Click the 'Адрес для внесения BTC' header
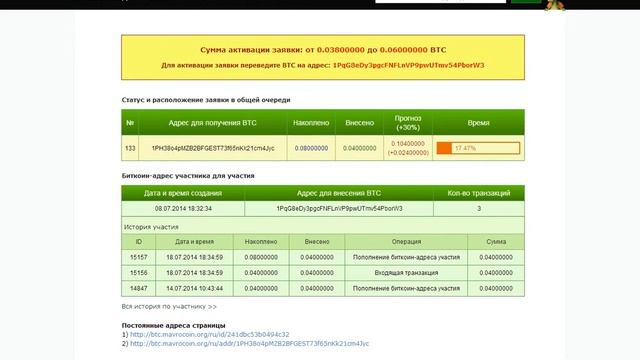Viewport: 640px width, 360px height. 339,193
